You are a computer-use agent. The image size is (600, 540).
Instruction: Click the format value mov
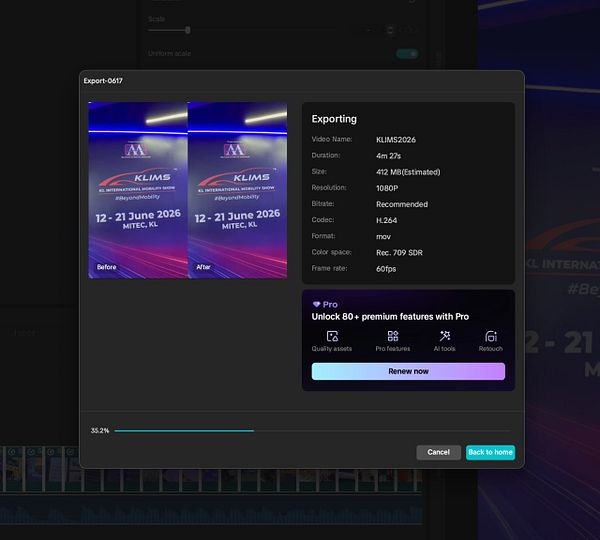383,237
